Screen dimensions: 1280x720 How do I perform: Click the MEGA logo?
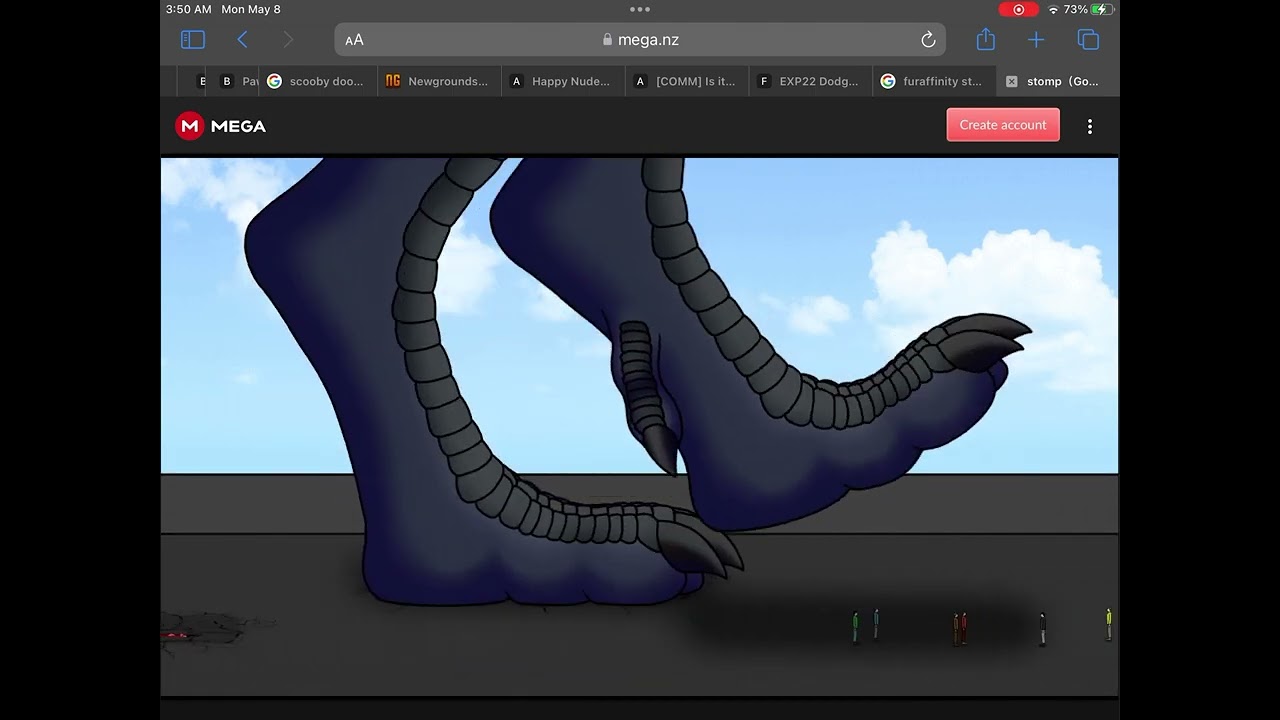(x=221, y=126)
